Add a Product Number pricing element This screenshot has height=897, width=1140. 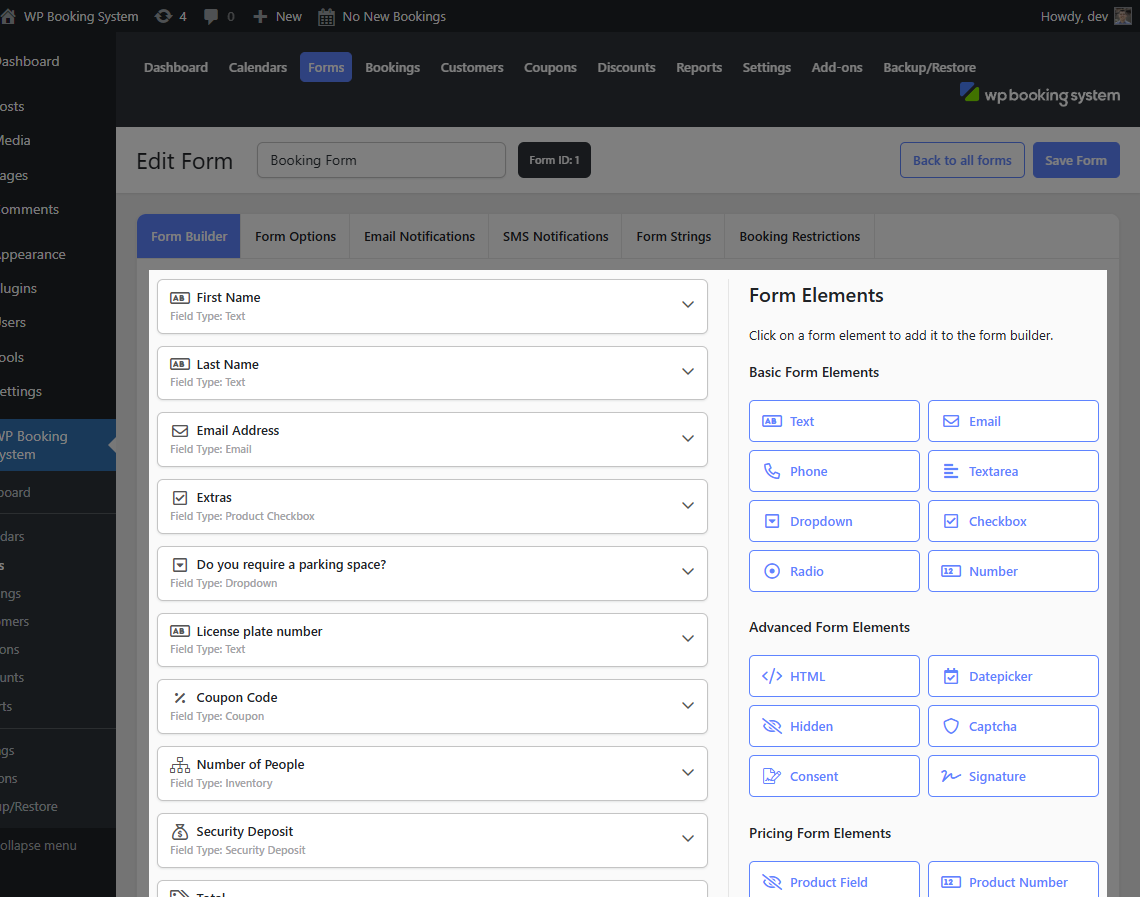tap(1013, 880)
